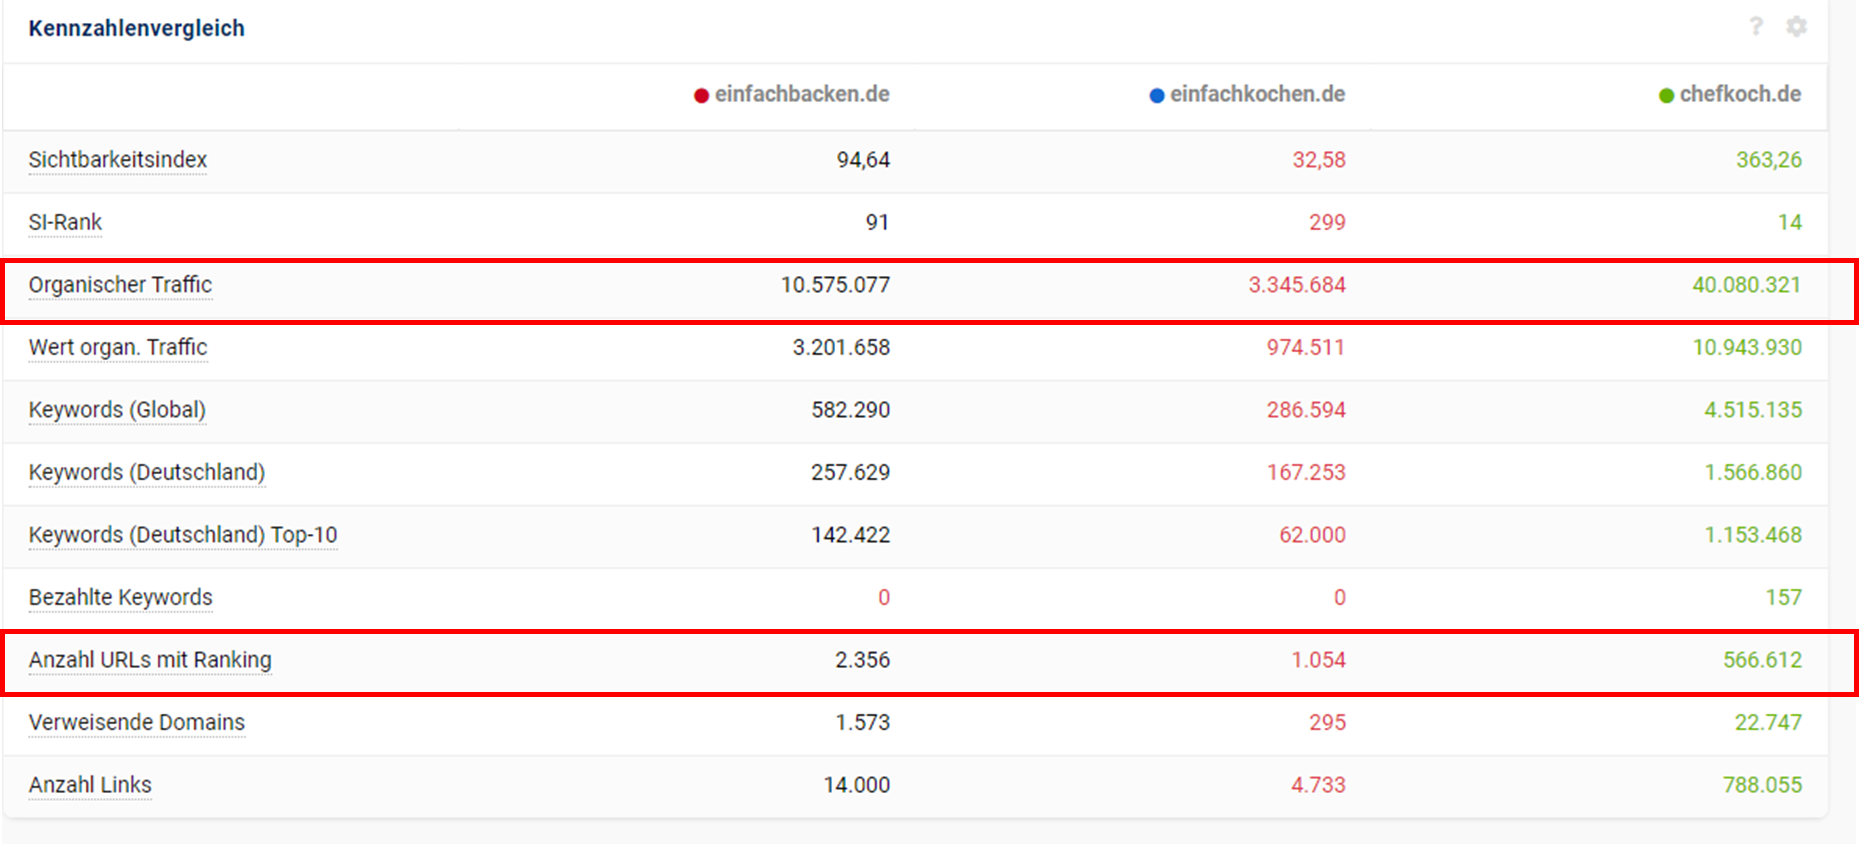The image size is (1859, 844).
Task: Select Top-10 keywords value 142.422
Action: click(850, 535)
